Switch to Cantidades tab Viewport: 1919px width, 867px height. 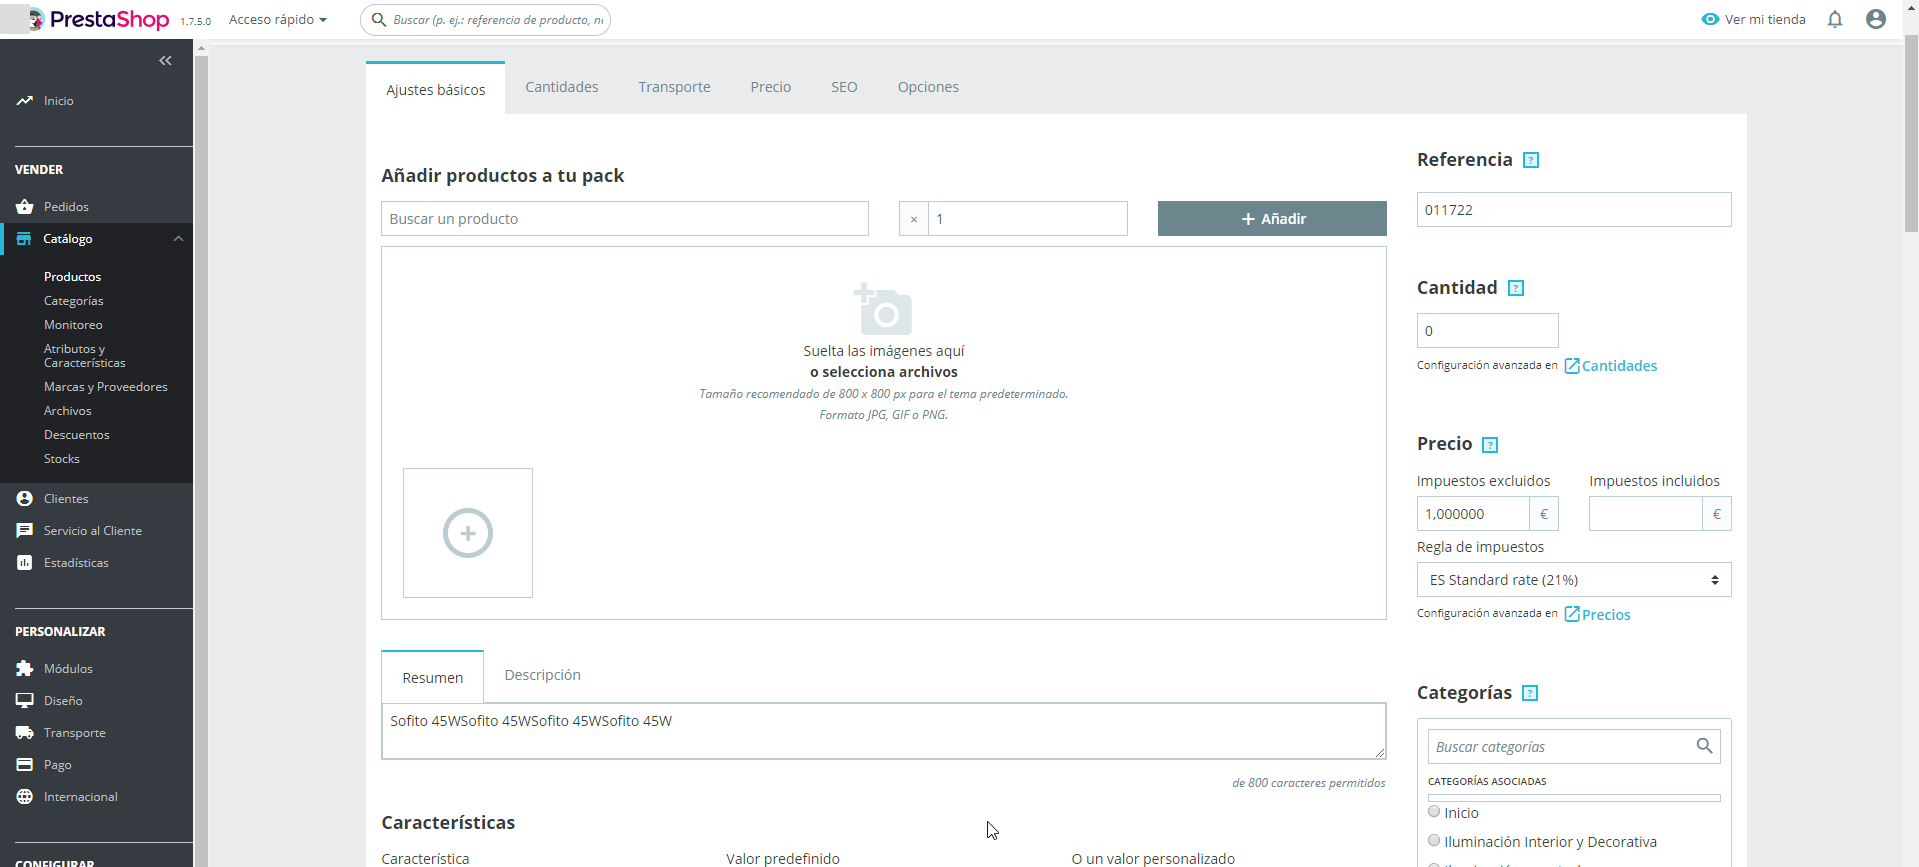coord(562,87)
